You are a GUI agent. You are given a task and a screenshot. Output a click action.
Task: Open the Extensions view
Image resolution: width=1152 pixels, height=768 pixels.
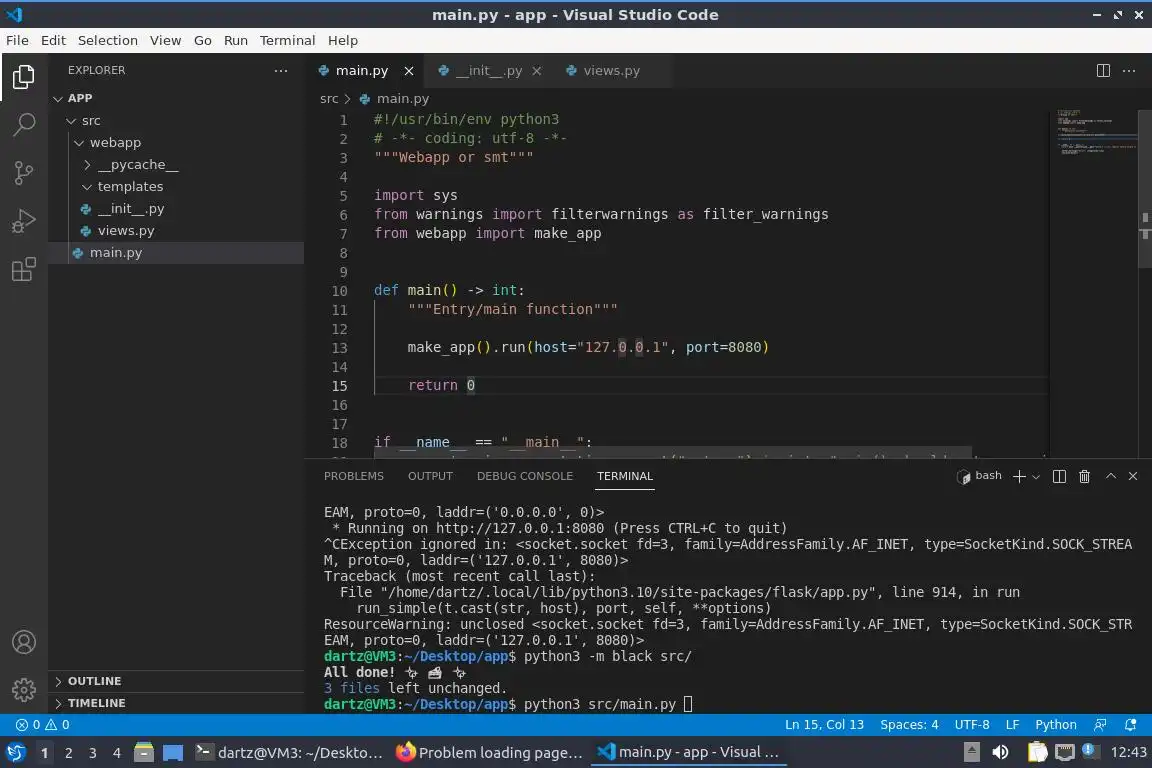pyautogui.click(x=24, y=269)
